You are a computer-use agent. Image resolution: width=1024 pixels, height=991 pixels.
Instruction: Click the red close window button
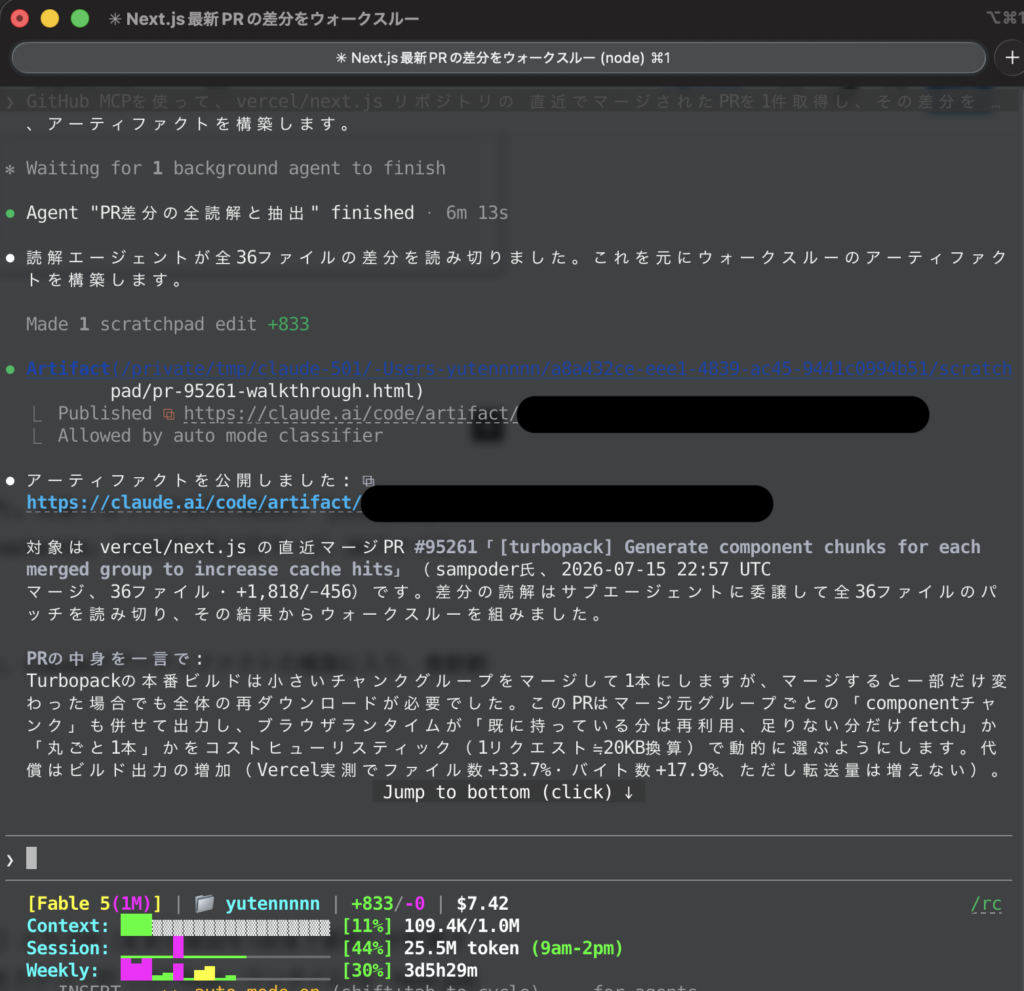(20, 18)
